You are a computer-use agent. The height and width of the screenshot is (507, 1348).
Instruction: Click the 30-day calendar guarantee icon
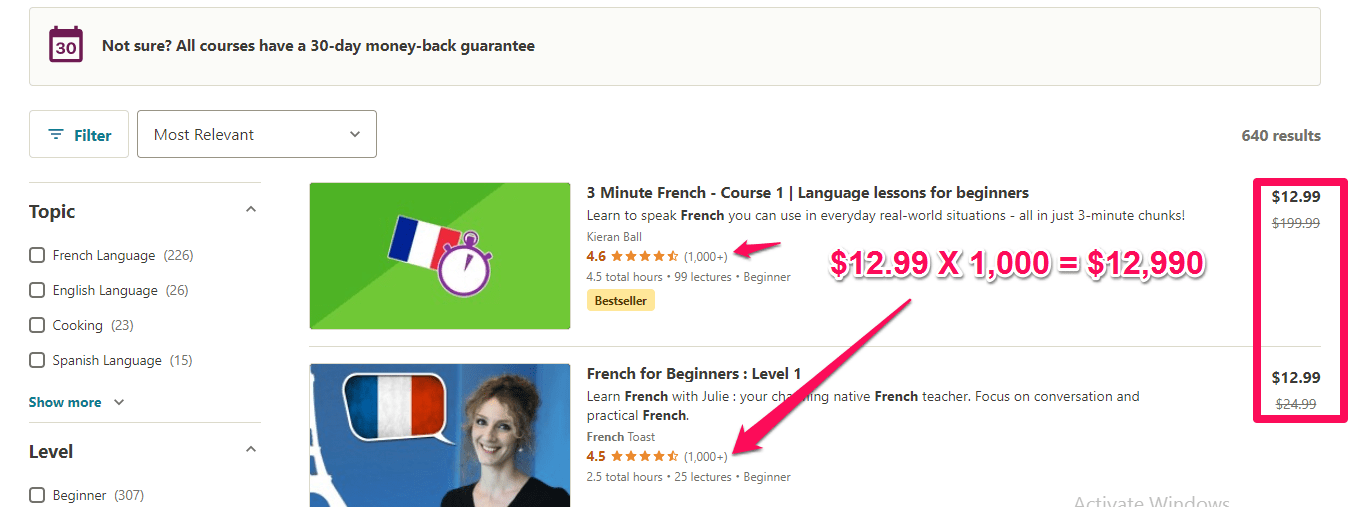pyautogui.click(x=66, y=46)
